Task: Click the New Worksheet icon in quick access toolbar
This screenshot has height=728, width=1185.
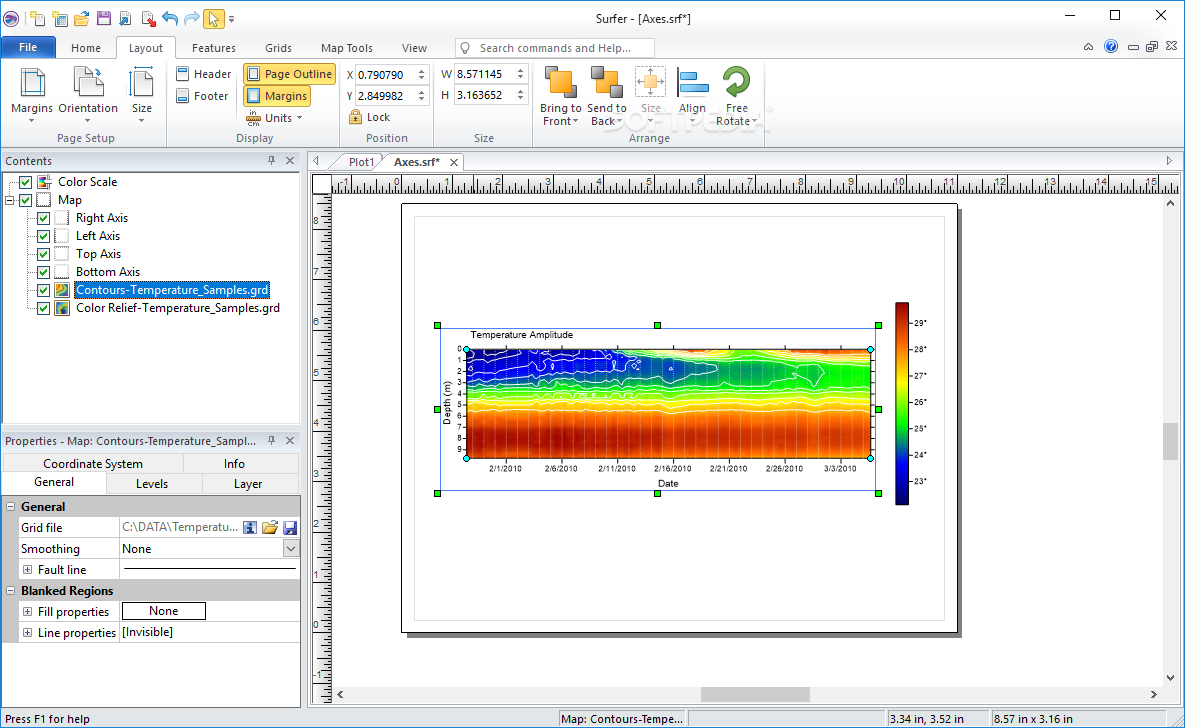Action: pos(59,18)
